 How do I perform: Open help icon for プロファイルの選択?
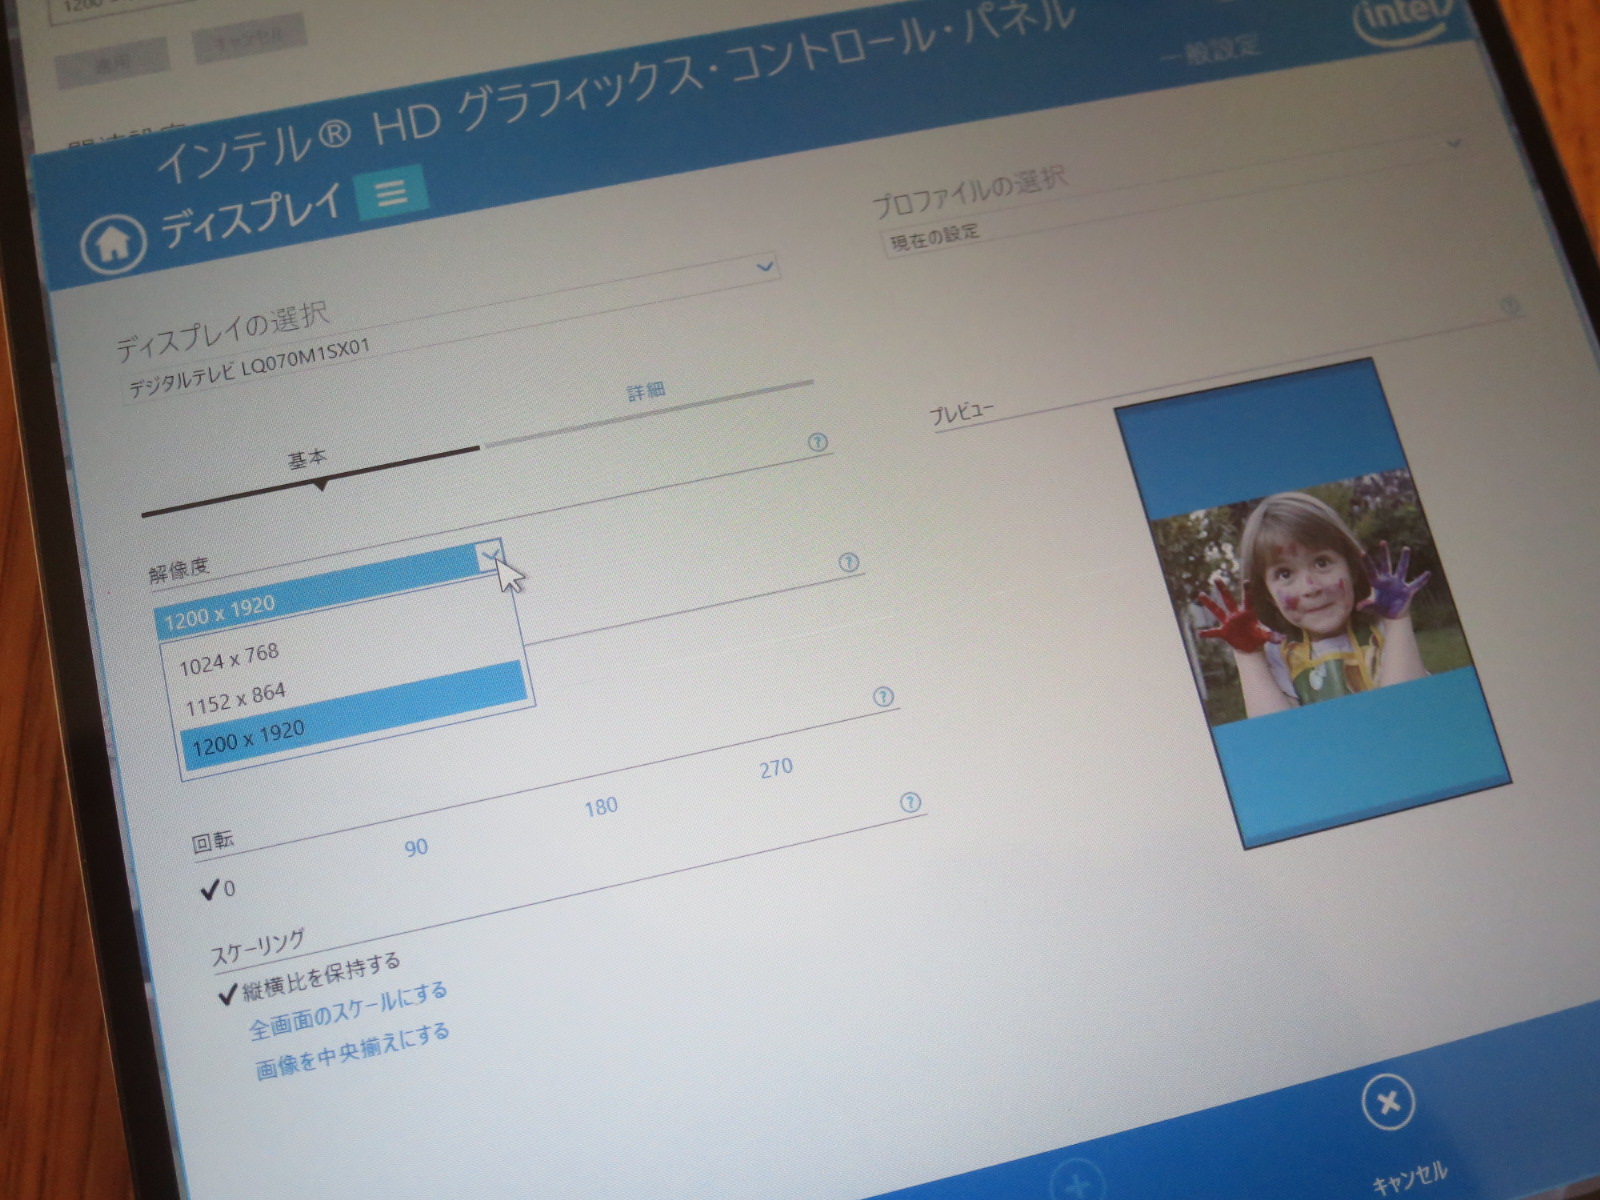coord(1510,305)
